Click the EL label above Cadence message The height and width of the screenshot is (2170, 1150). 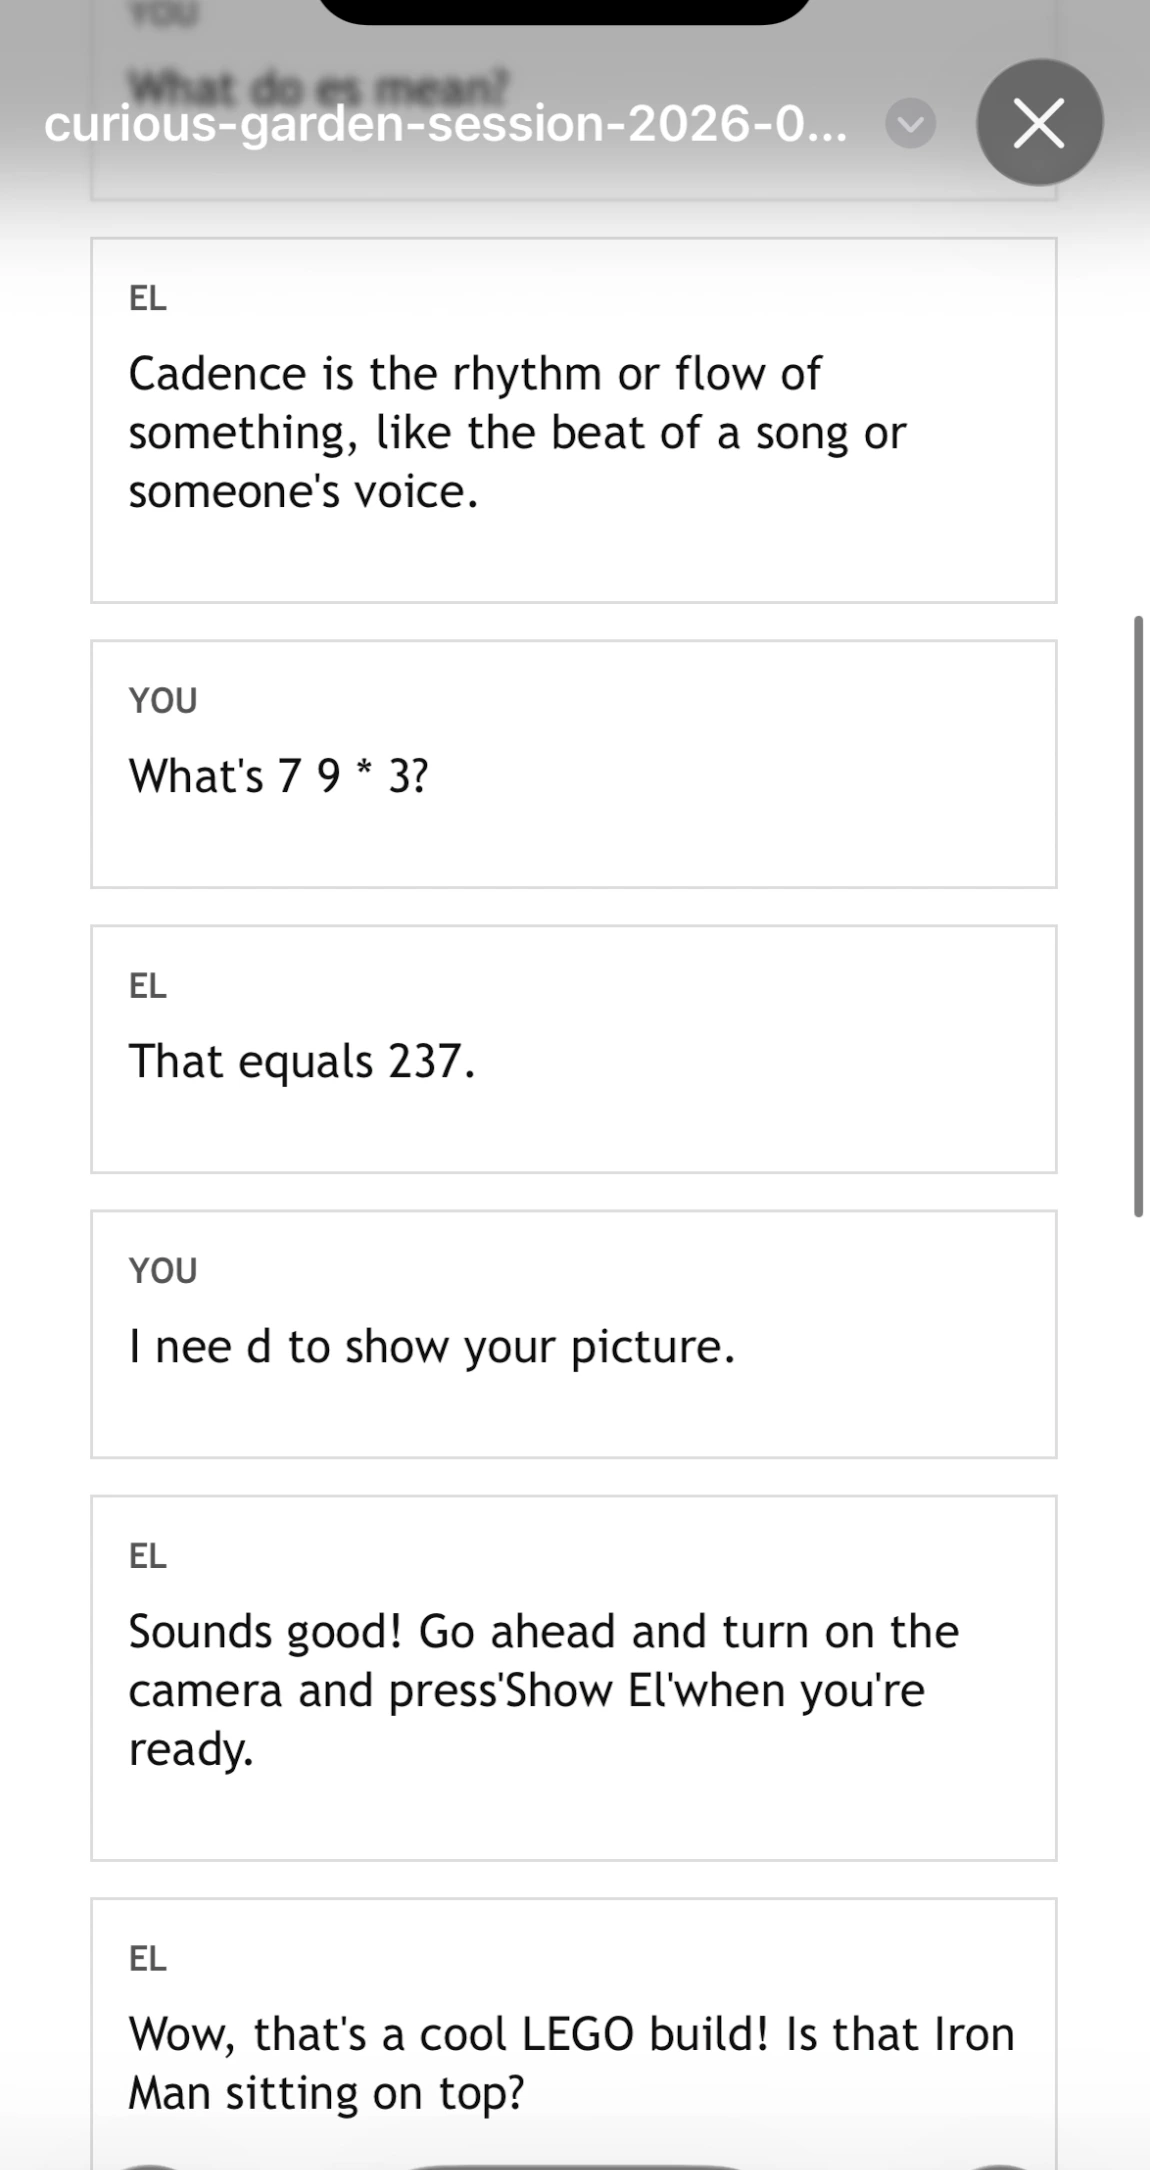[x=148, y=298]
